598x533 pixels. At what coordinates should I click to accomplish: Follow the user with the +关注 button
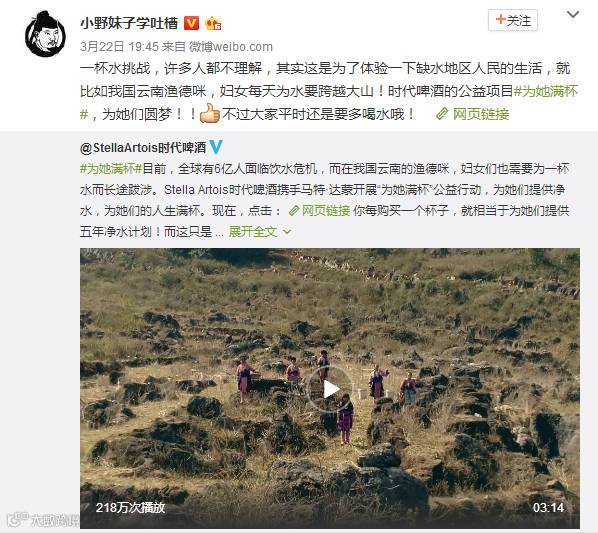(513, 20)
